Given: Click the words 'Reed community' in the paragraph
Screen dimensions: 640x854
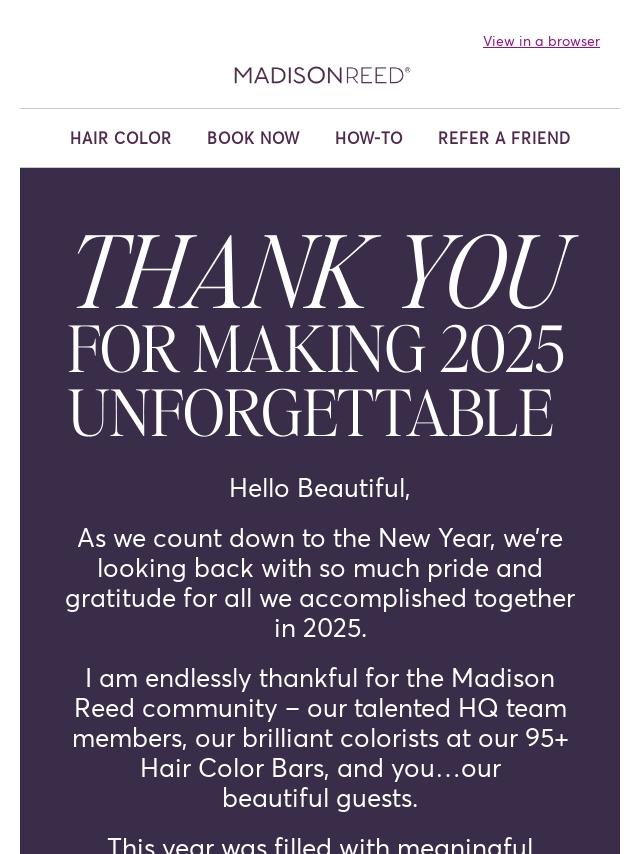Looking at the screenshot, I should (x=175, y=708).
